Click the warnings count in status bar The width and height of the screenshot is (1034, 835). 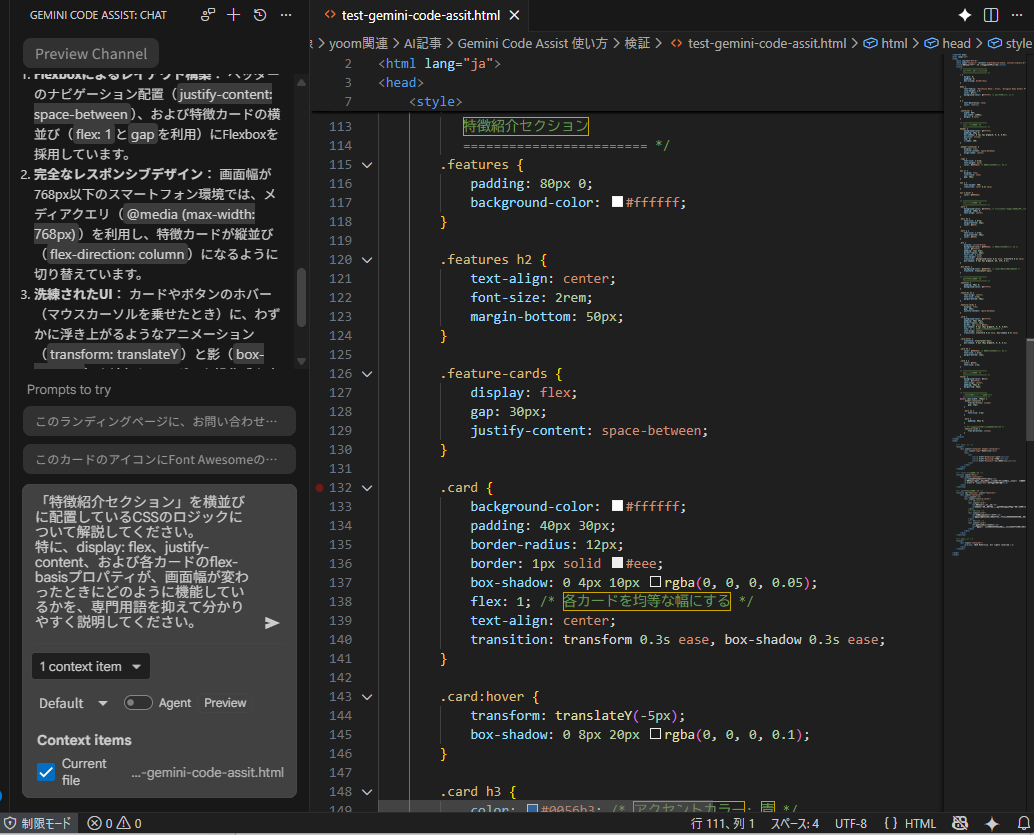coord(129,823)
